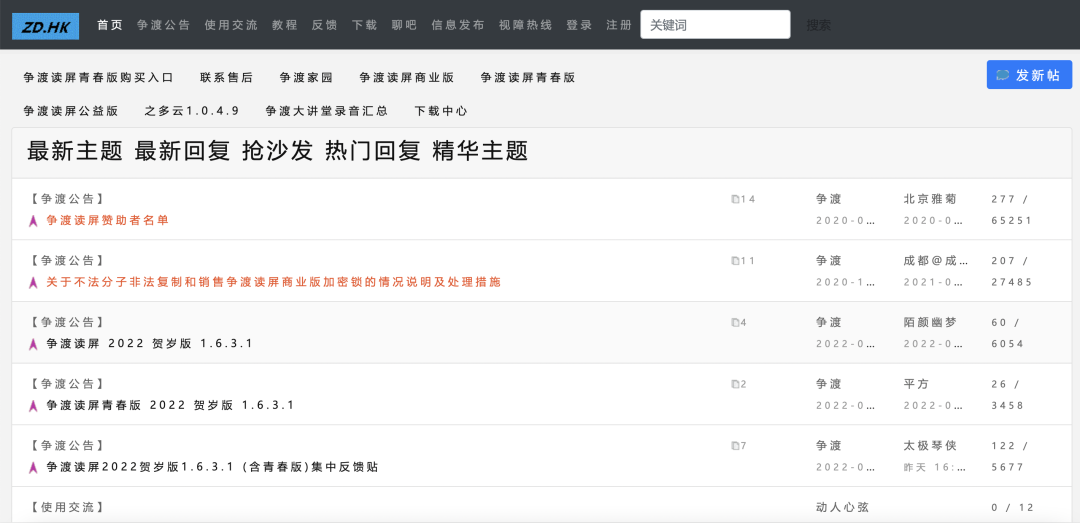Open the 争渡读屏公益版 link
1080x523 pixels.
click(70, 111)
